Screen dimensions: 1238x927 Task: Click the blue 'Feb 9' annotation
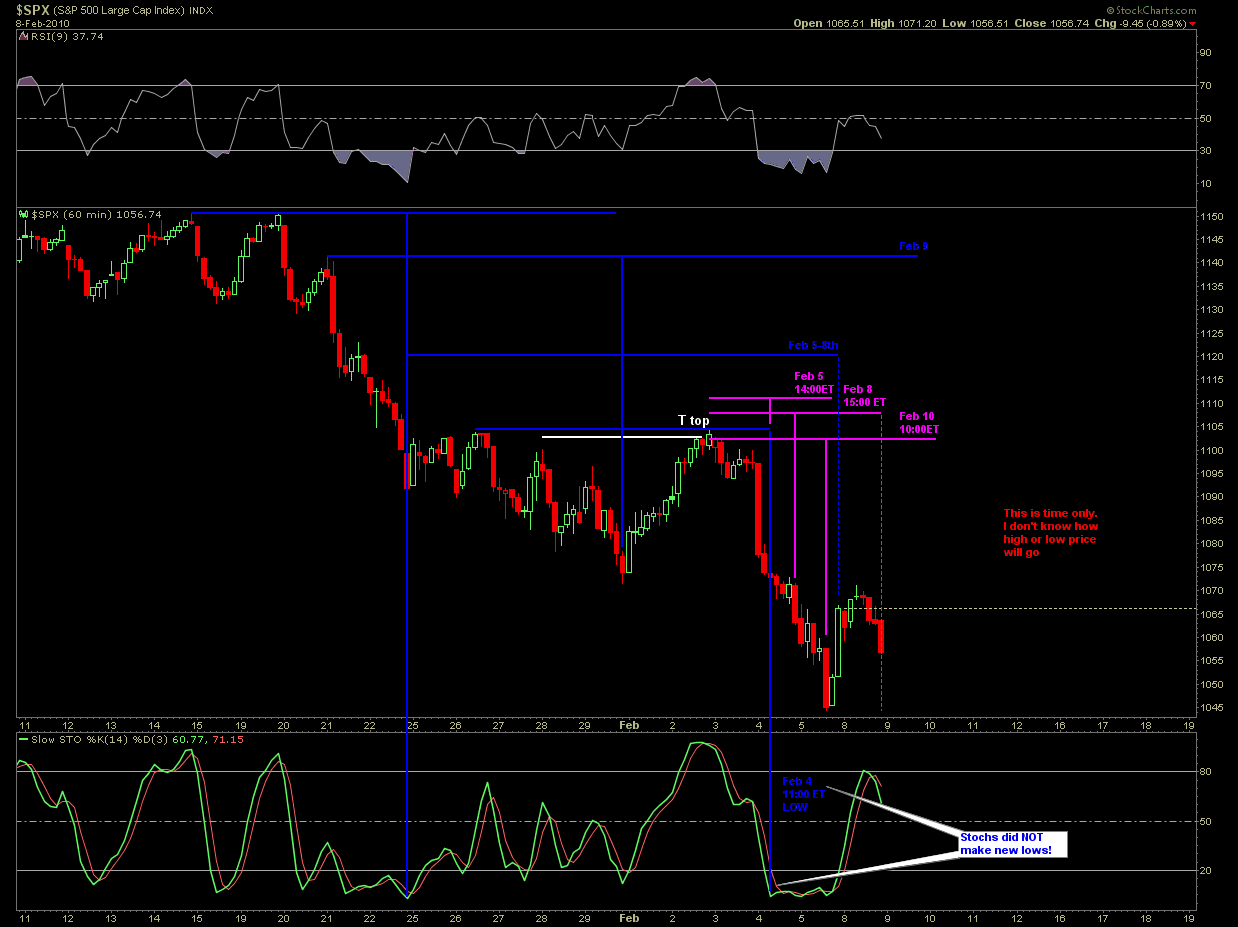click(x=913, y=245)
